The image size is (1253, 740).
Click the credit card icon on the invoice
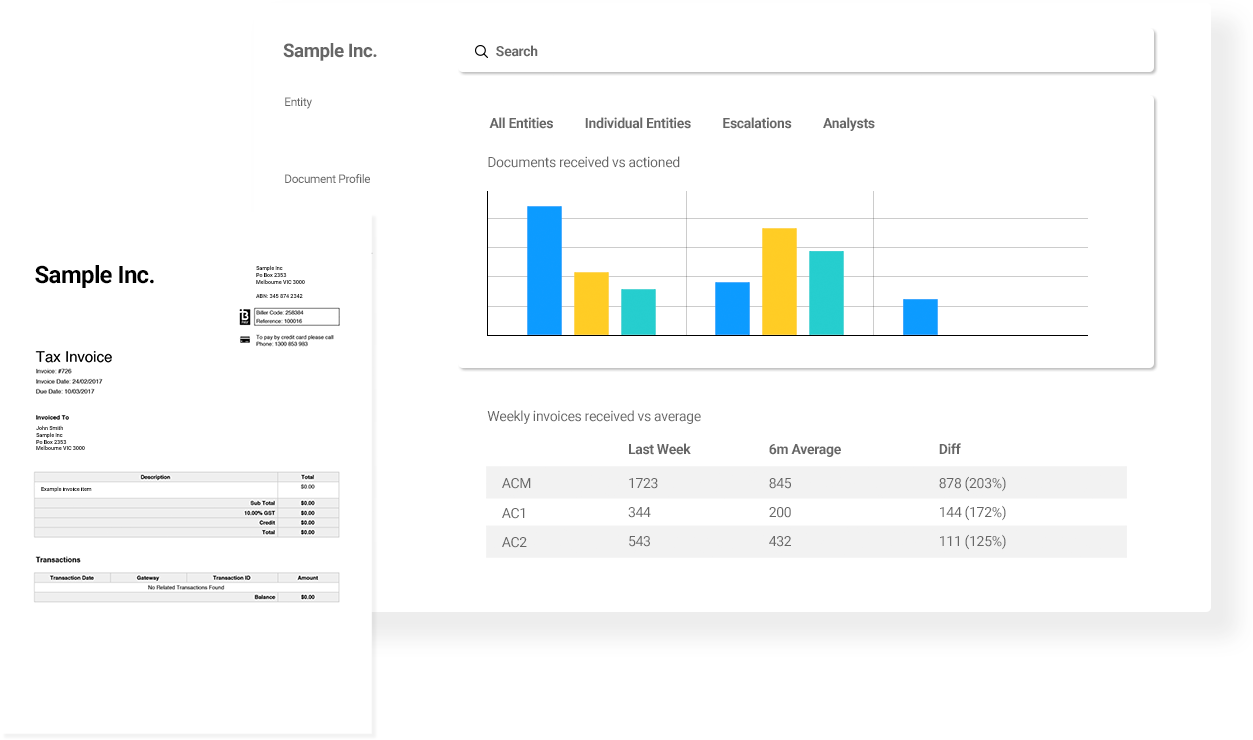click(244, 340)
